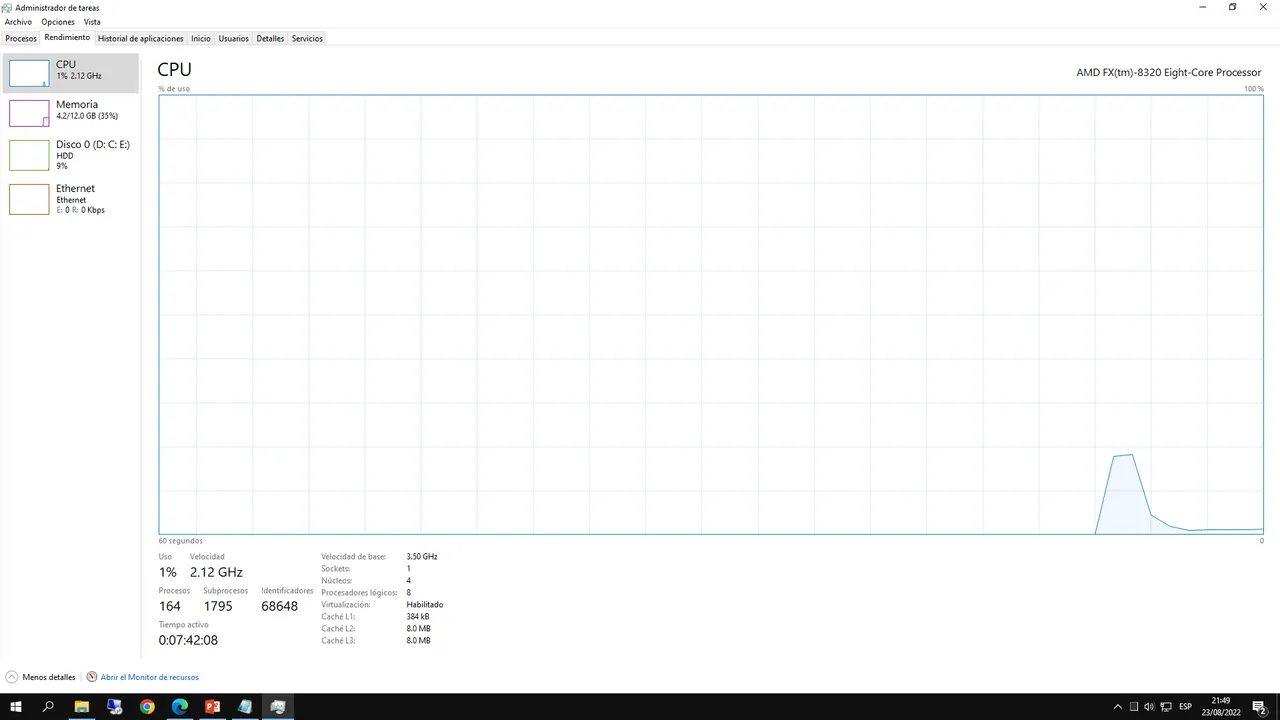1280x720 pixels.
Task: Click the Procesadores lógicos label
Action: pyautogui.click(x=359, y=592)
